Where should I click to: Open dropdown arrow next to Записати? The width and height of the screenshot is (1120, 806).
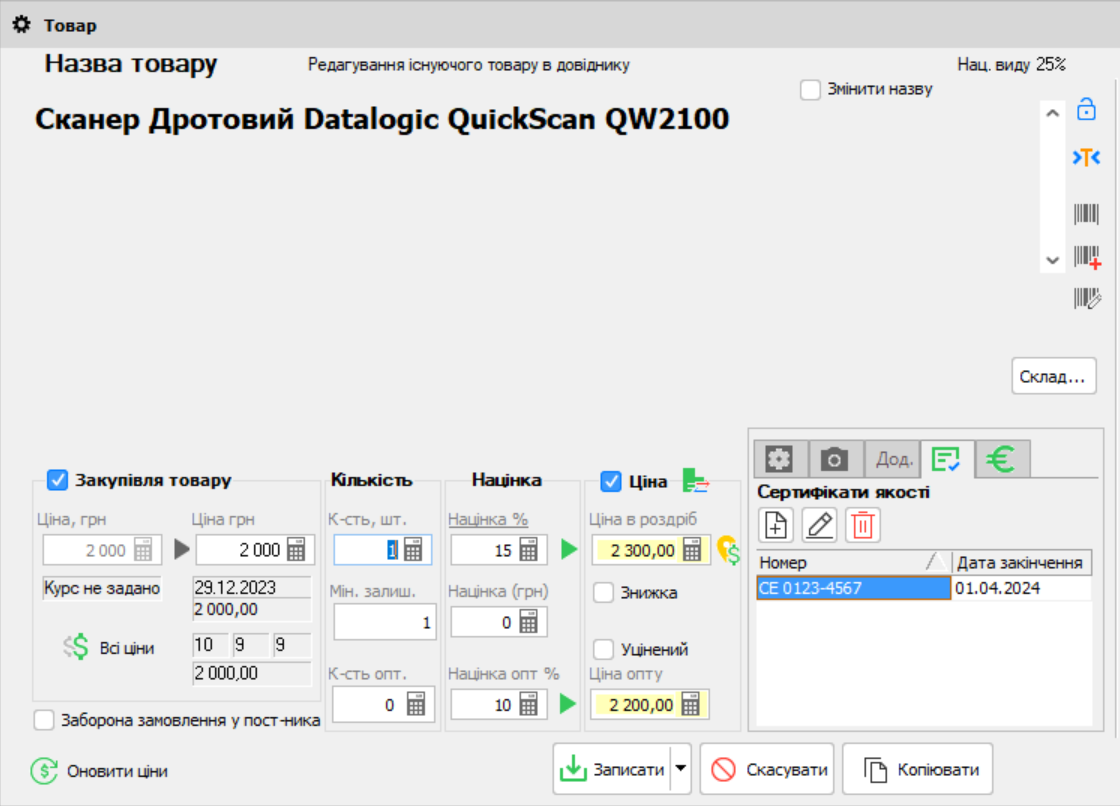[x=681, y=769]
